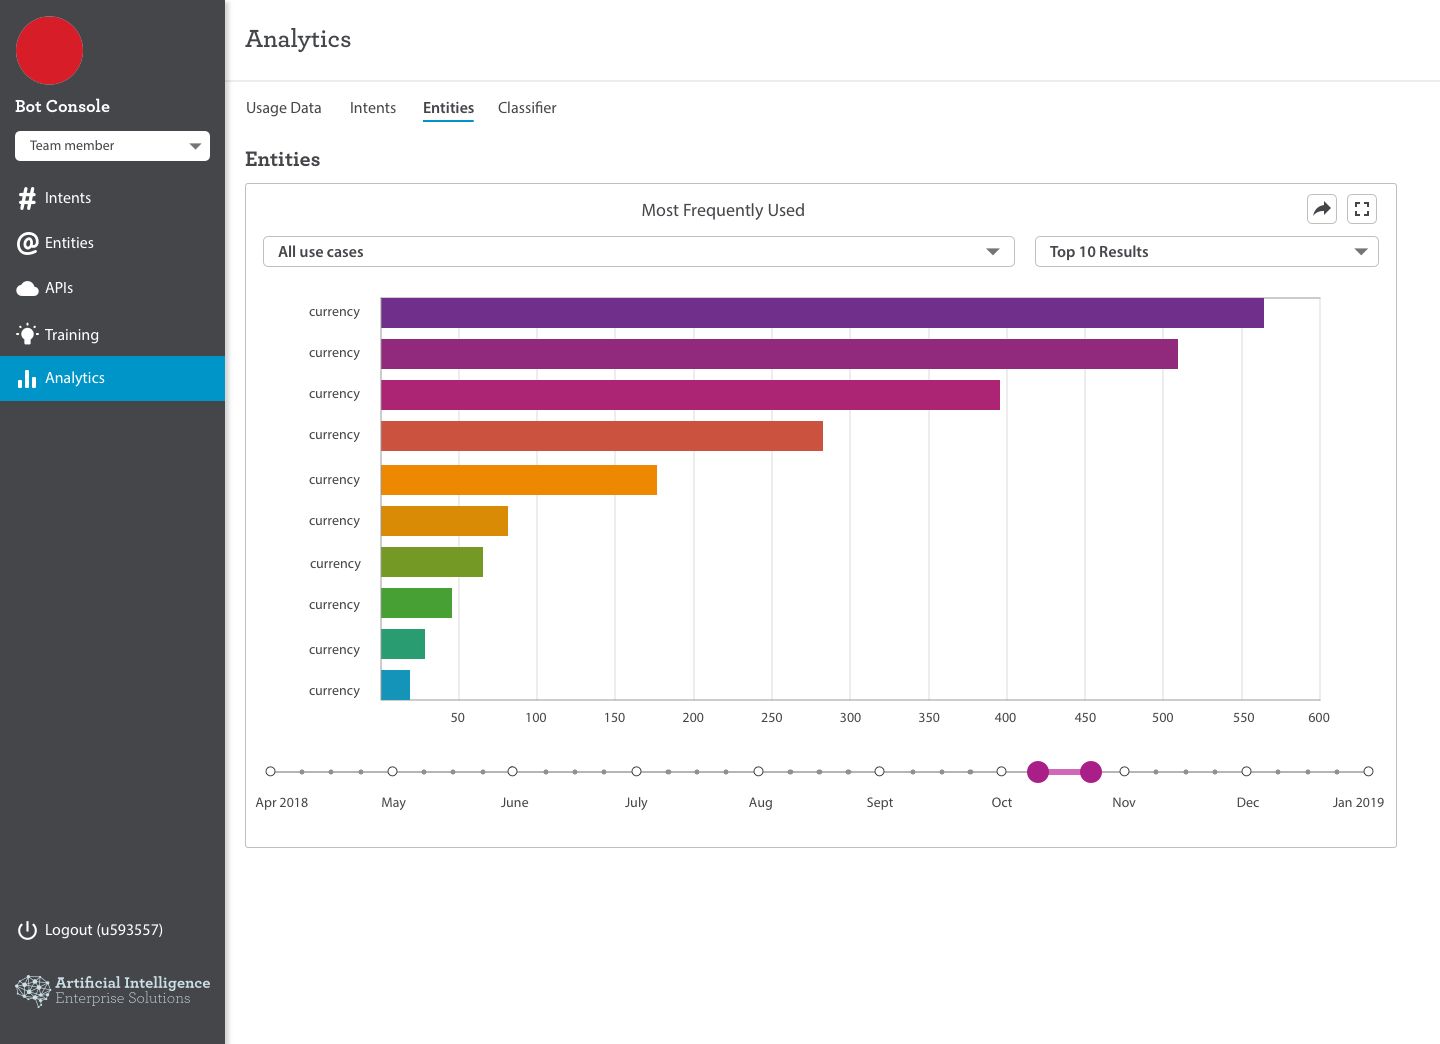Open the Intents tab in Analytics
Image resolution: width=1440 pixels, height=1044 pixels.
coord(373,108)
